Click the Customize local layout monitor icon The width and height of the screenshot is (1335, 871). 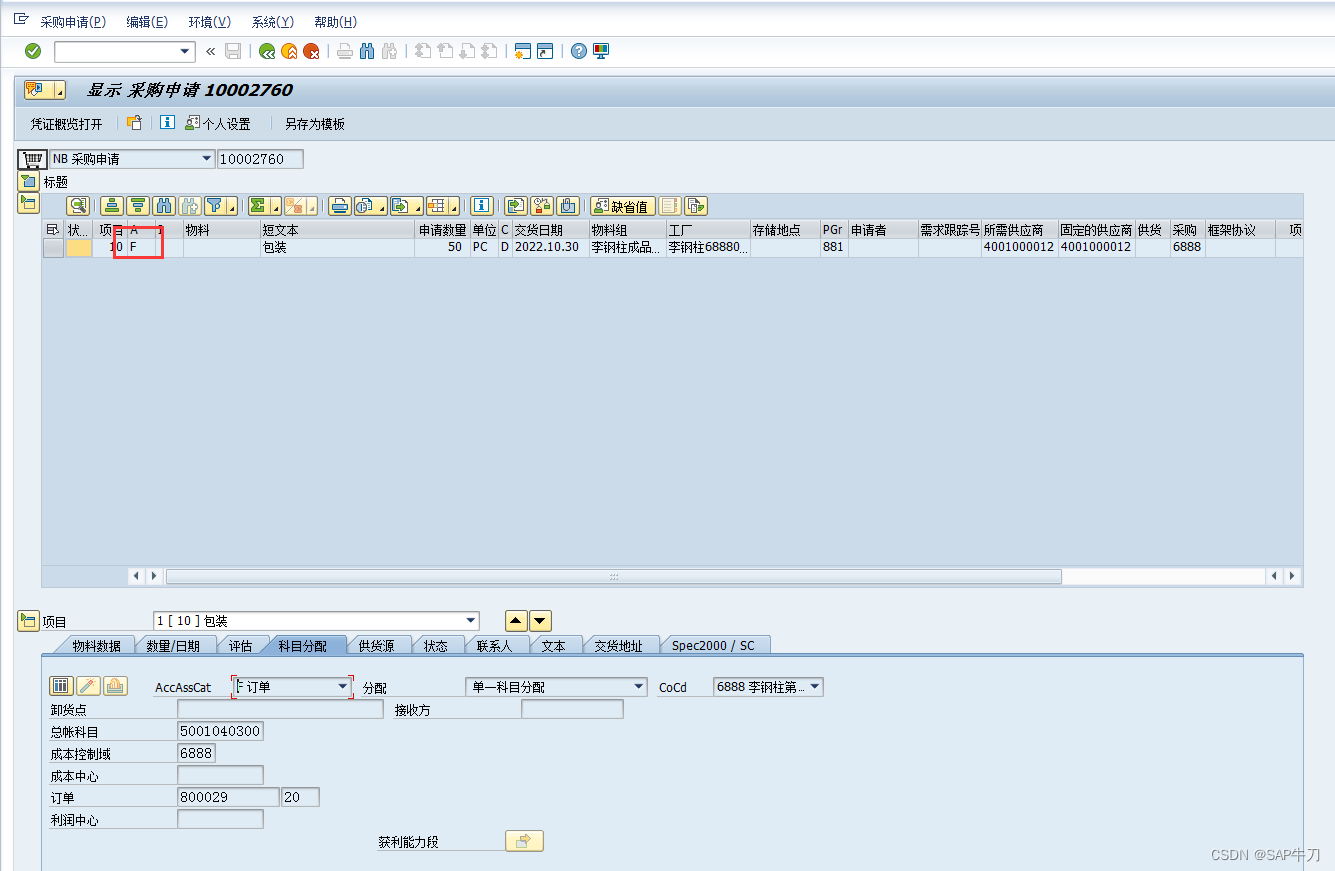601,51
